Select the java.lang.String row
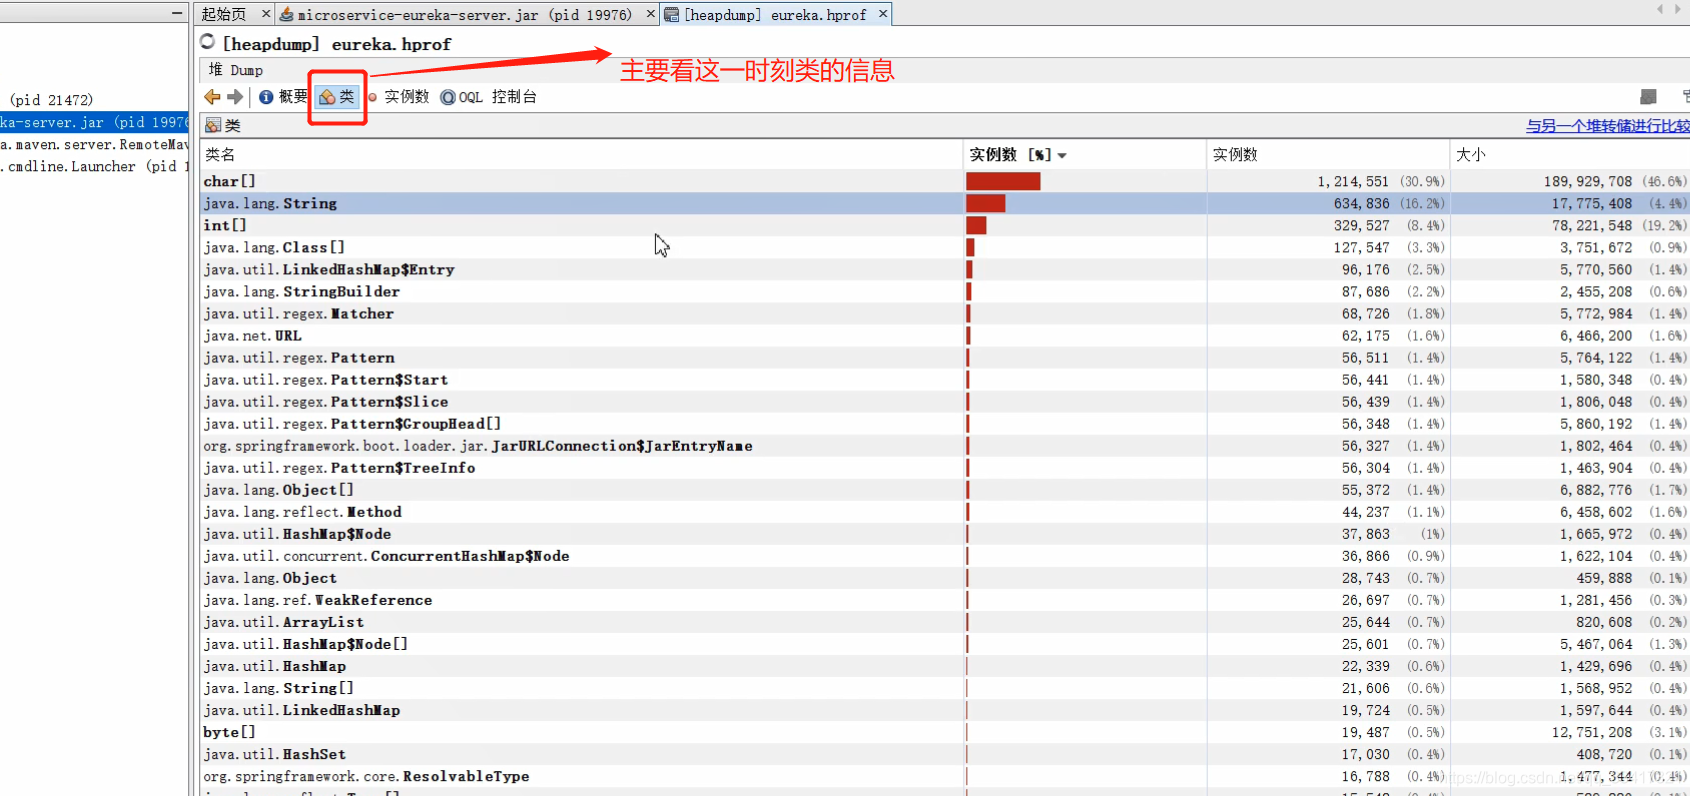This screenshot has height=796, width=1690. point(945,203)
